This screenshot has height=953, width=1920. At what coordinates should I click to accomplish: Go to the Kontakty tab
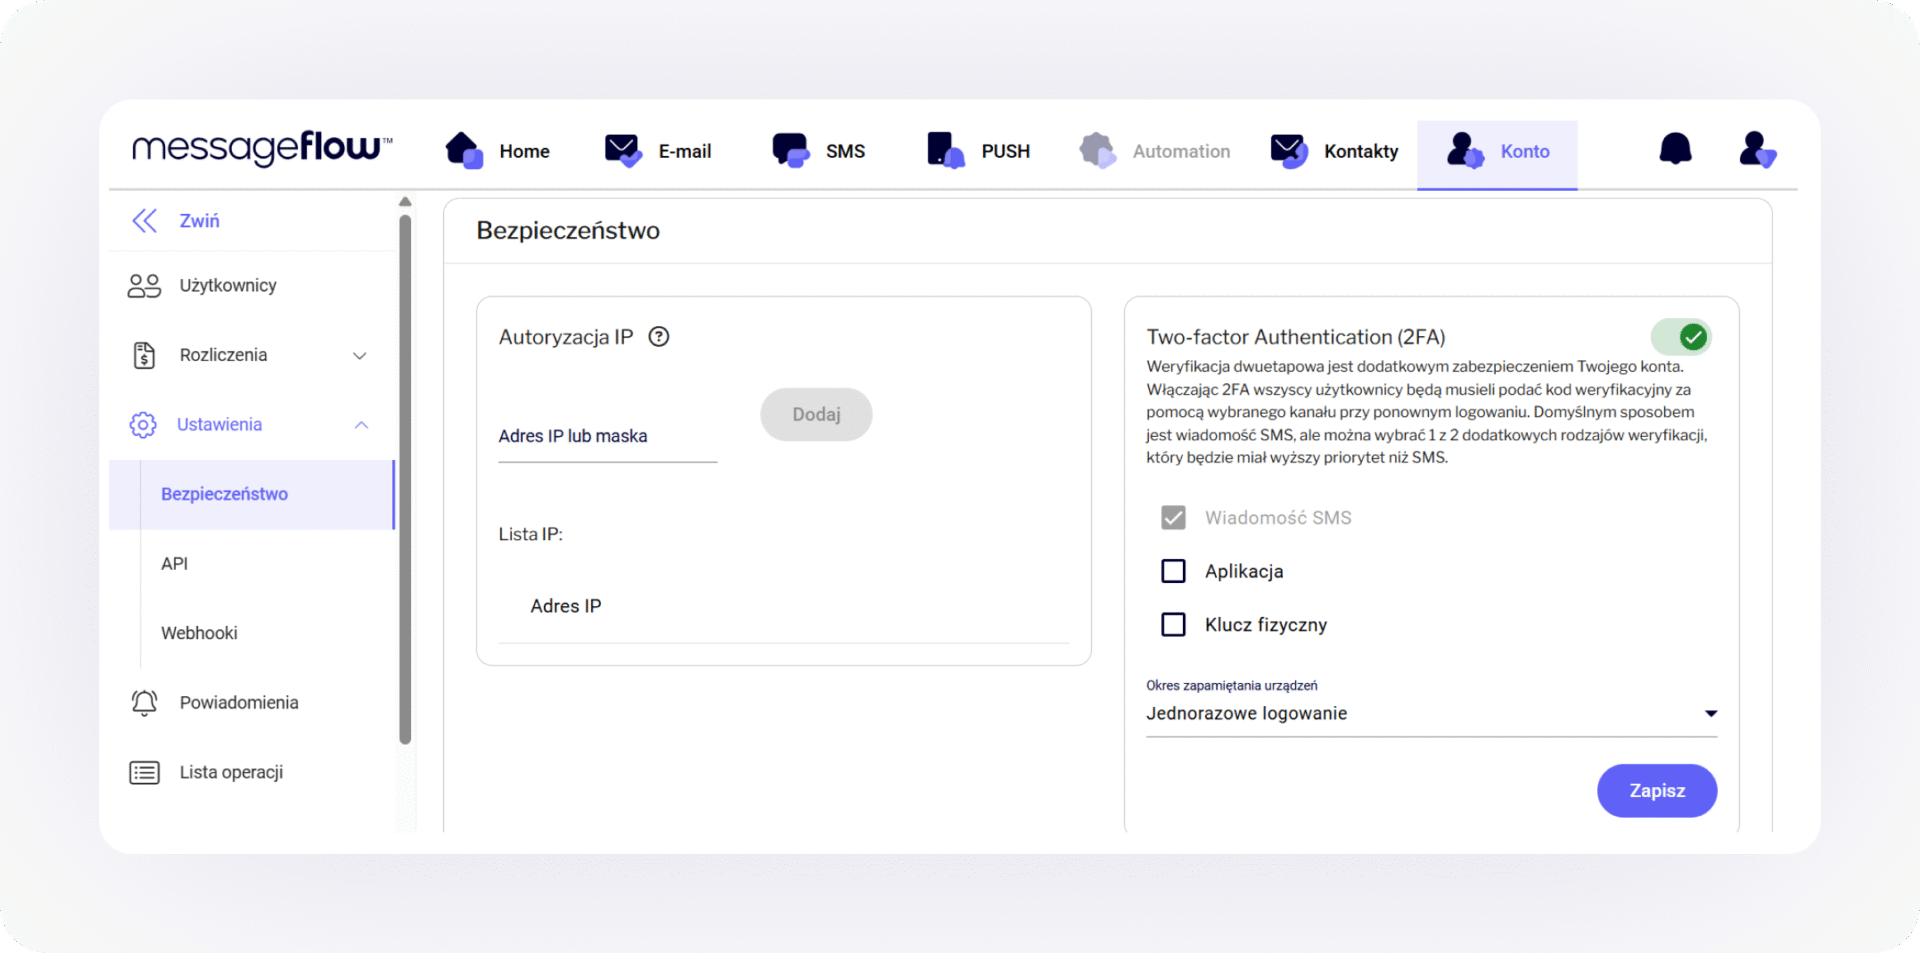click(1334, 151)
